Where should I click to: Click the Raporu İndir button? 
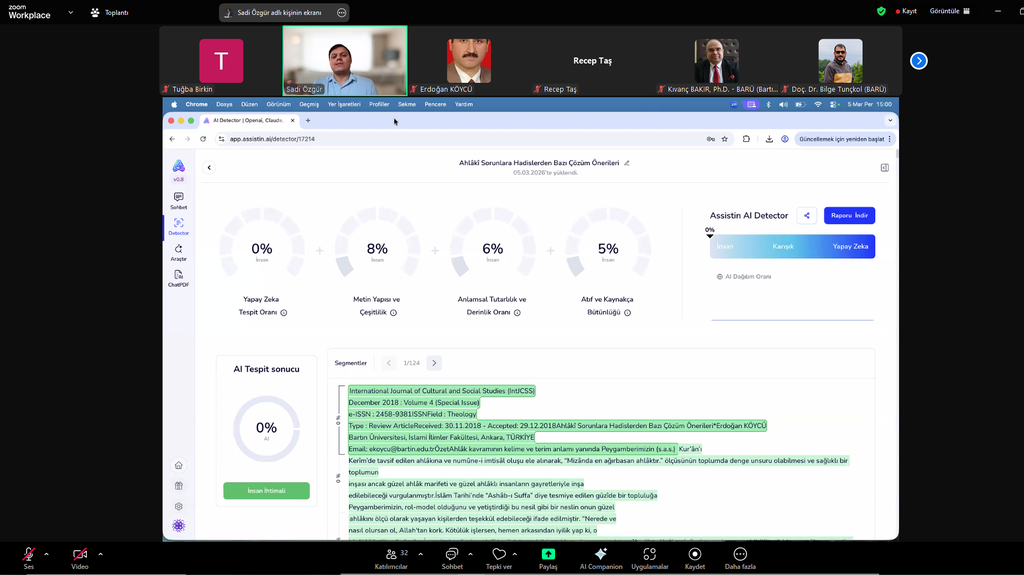[x=849, y=216]
